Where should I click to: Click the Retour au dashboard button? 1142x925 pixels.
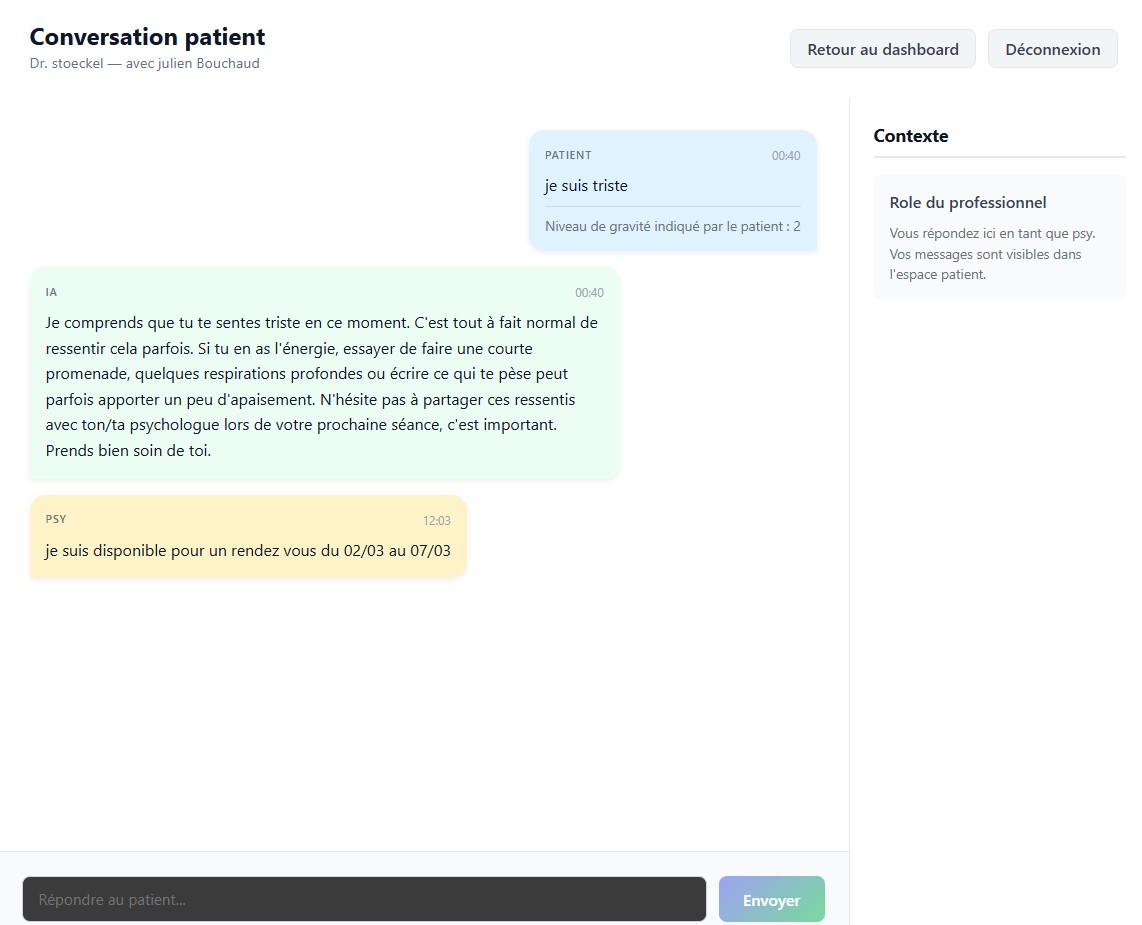click(x=882, y=49)
